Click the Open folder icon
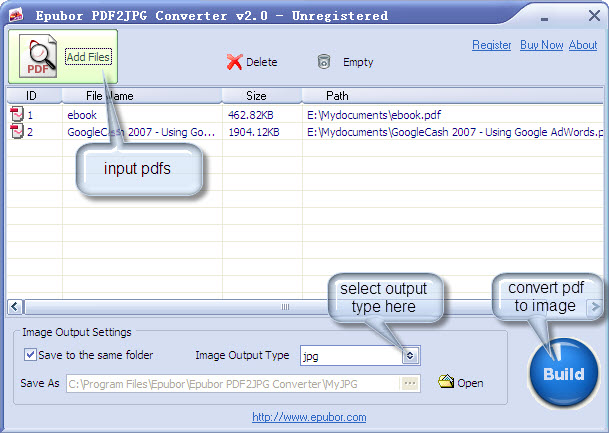Image resolution: width=609 pixels, height=433 pixels. [x=446, y=382]
